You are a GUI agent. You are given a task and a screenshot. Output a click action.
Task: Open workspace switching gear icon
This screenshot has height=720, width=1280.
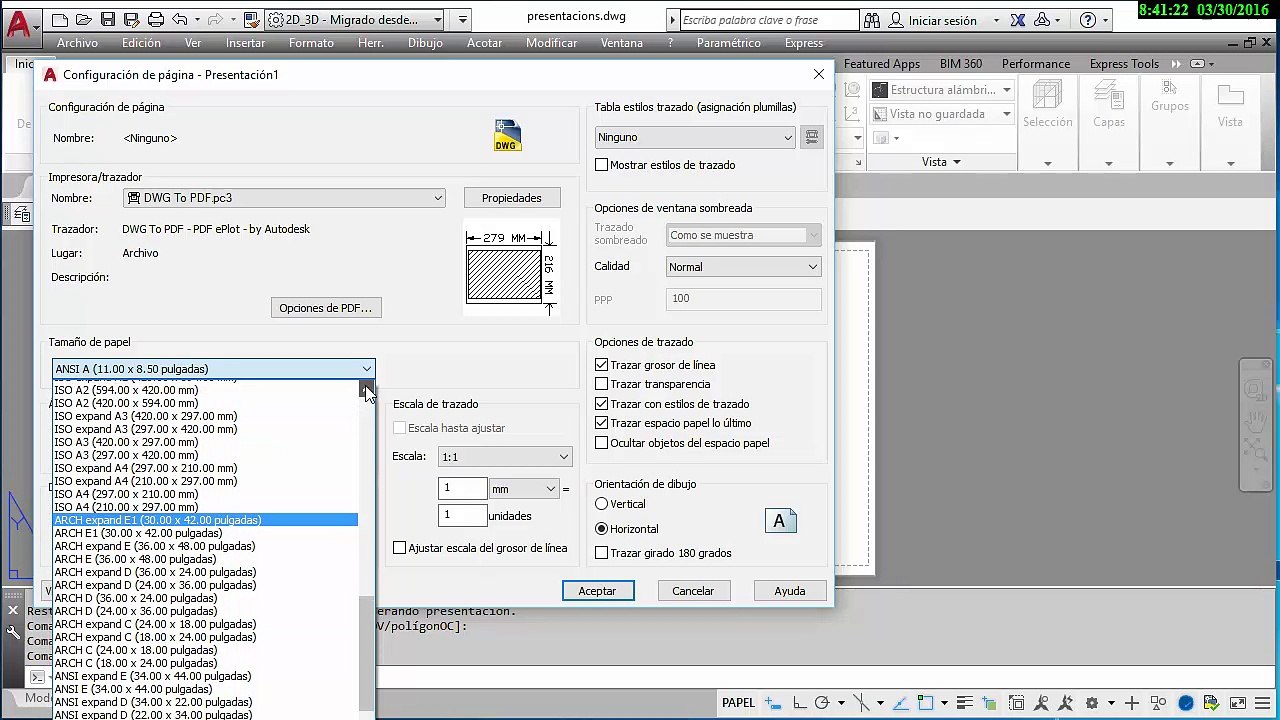coord(1092,703)
